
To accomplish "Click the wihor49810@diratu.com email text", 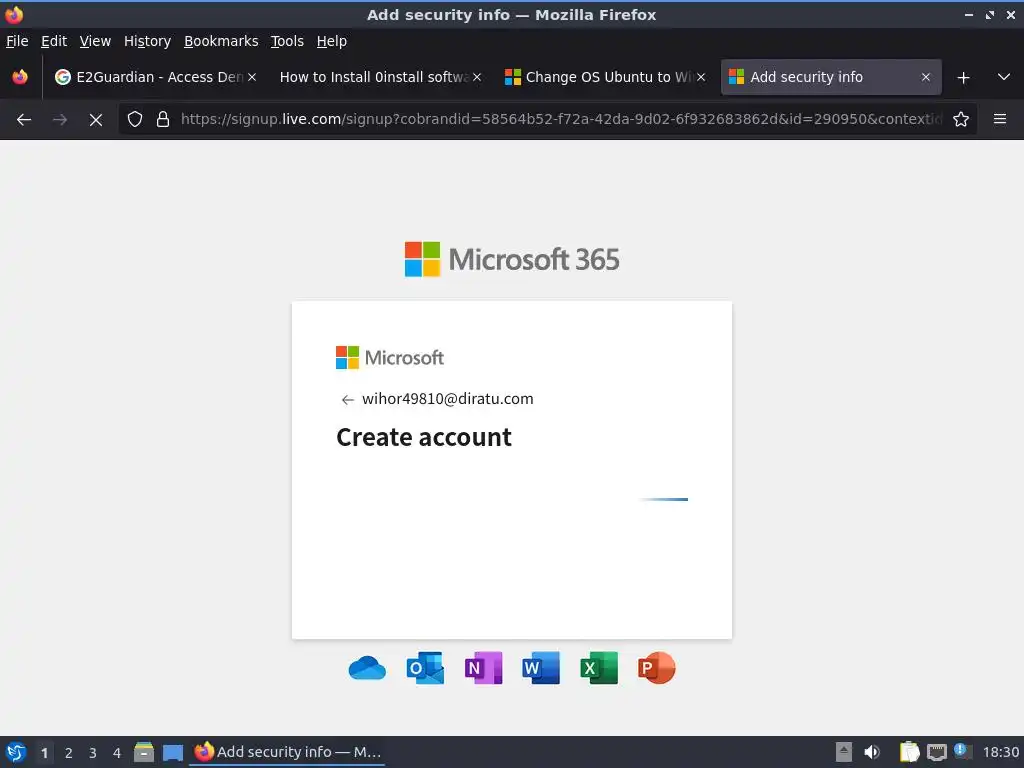I will (447, 399).
